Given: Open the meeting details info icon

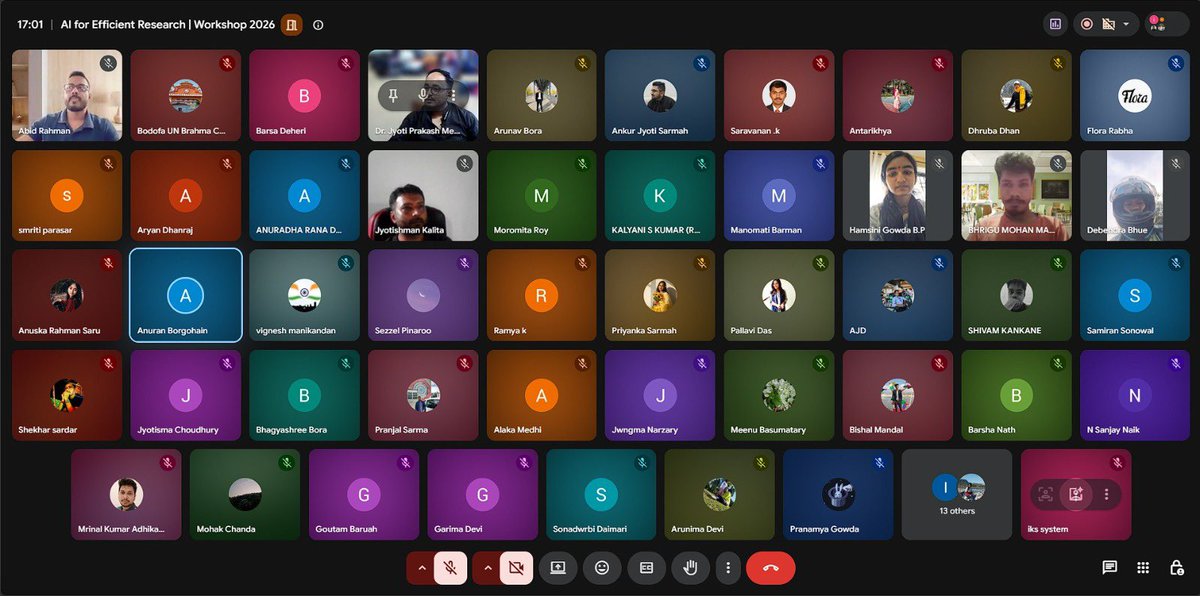Looking at the screenshot, I should click(x=318, y=25).
